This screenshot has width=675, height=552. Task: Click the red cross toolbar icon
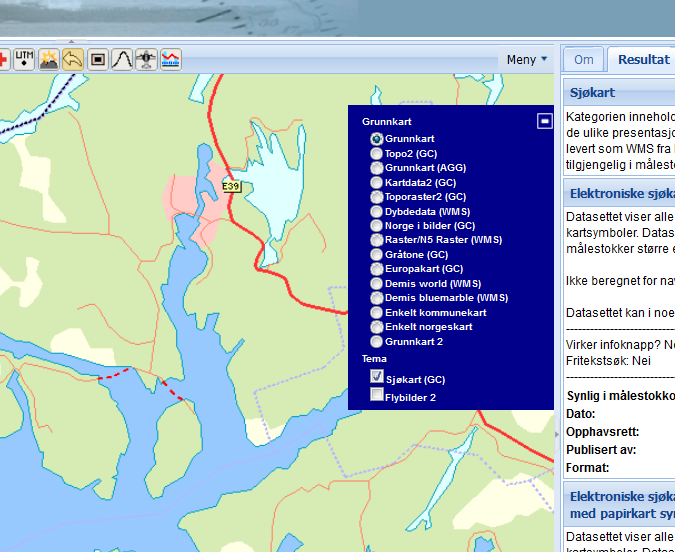point(3,60)
